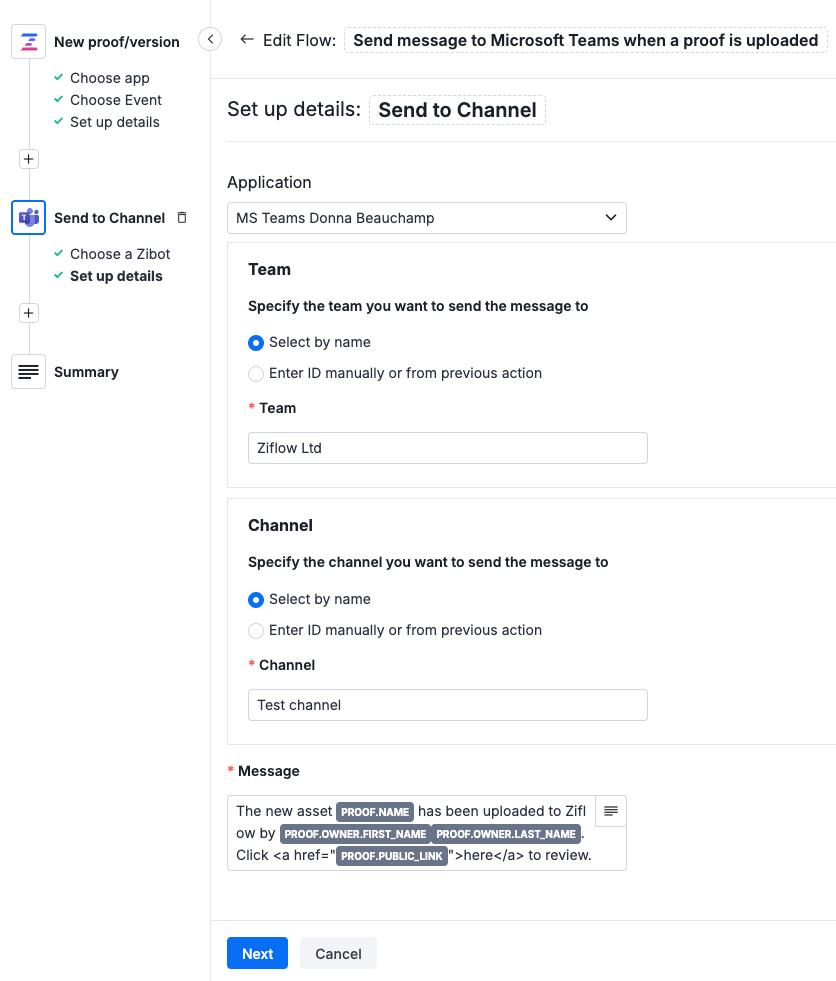Open the Summary step icon
Screen dimensions: 836x981
28,371
